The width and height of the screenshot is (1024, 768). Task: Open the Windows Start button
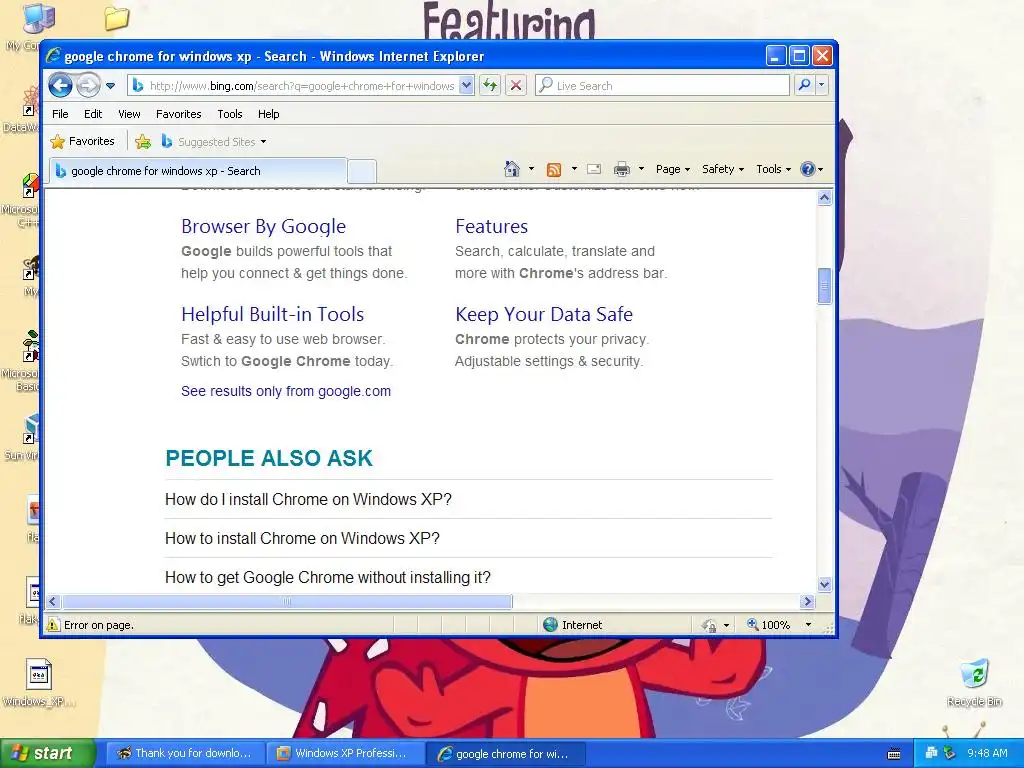coord(47,754)
